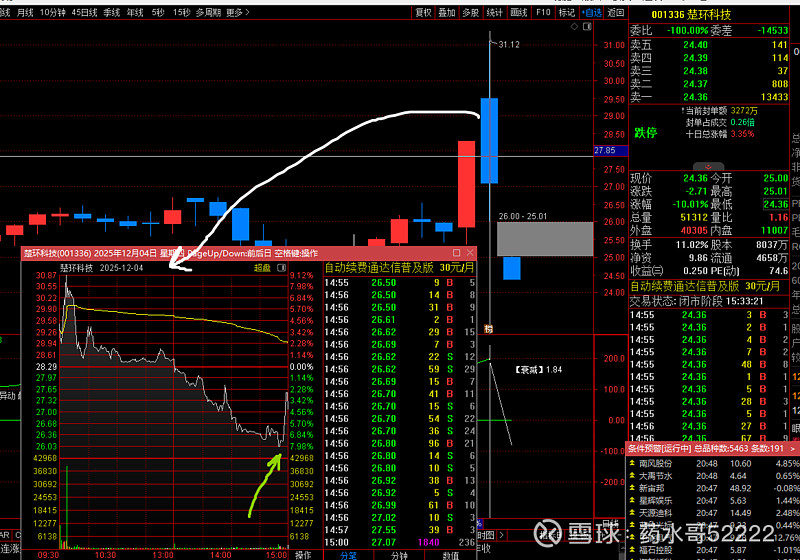This screenshot has width=800, height=560.
Task: Click the 返回 back button
Action: click(616, 13)
